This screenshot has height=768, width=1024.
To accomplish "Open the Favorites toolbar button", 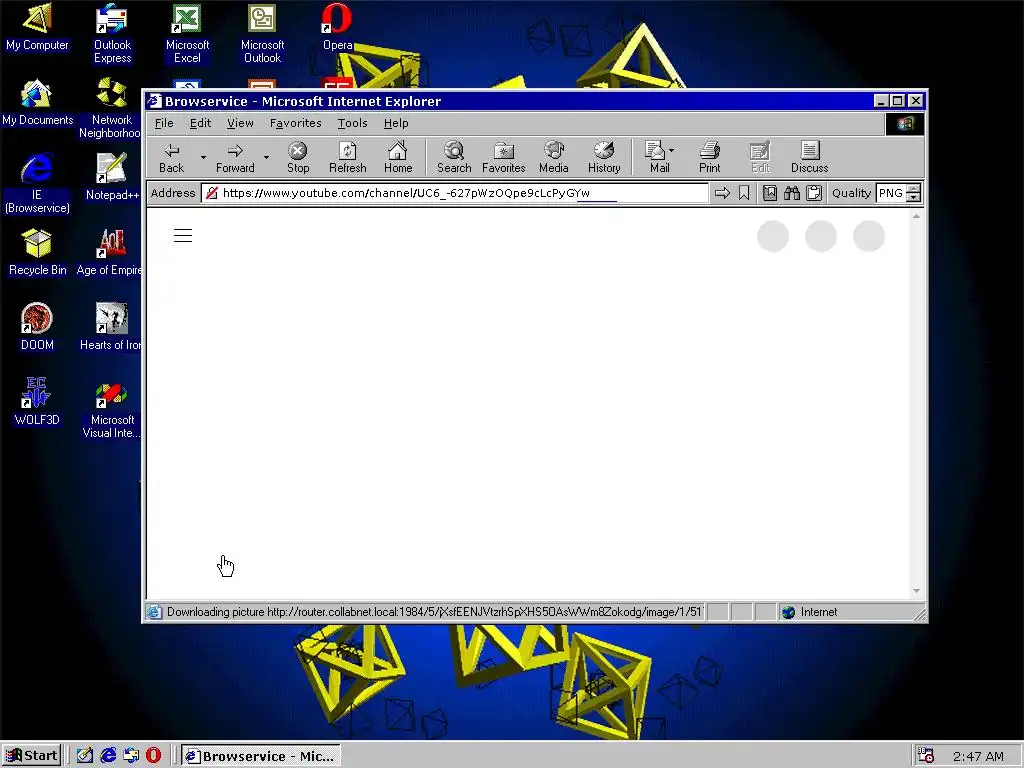I will pyautogui.click(x=504, y=158).
